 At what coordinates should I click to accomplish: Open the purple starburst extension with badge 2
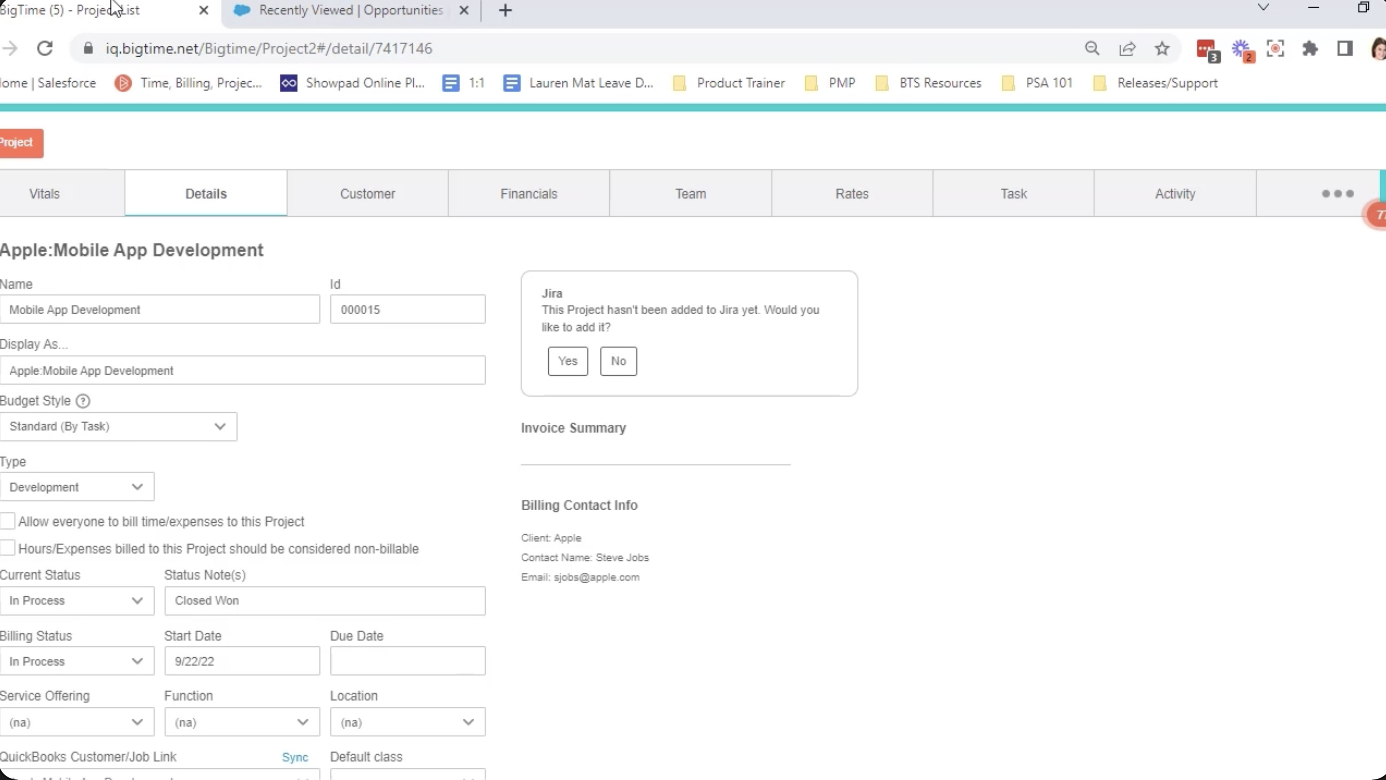(1242, 49)
